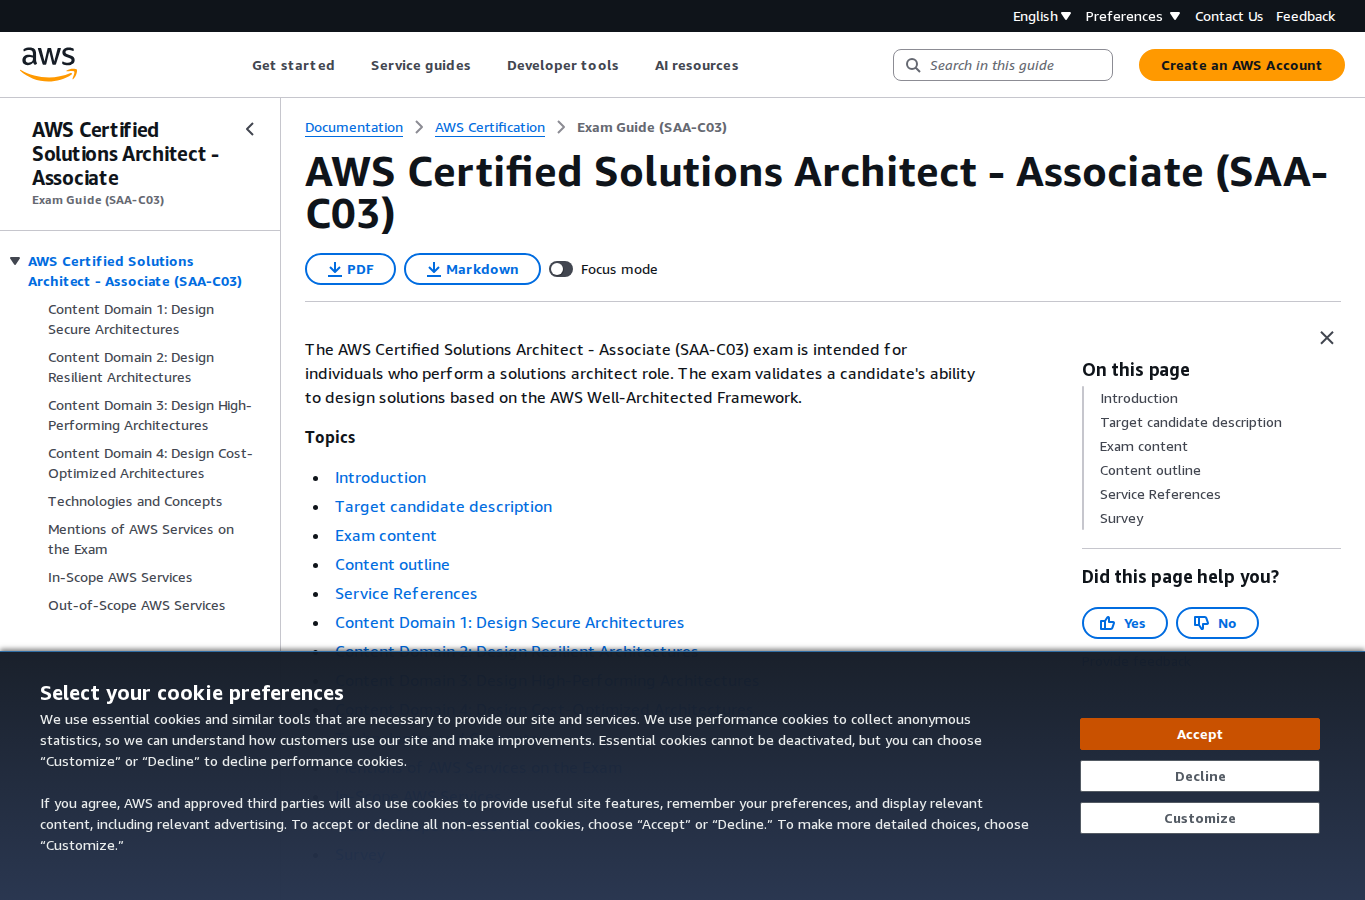Screen dimensions: 1365x900
Task: Jump to Content outline On this page
Action: 1150,470
